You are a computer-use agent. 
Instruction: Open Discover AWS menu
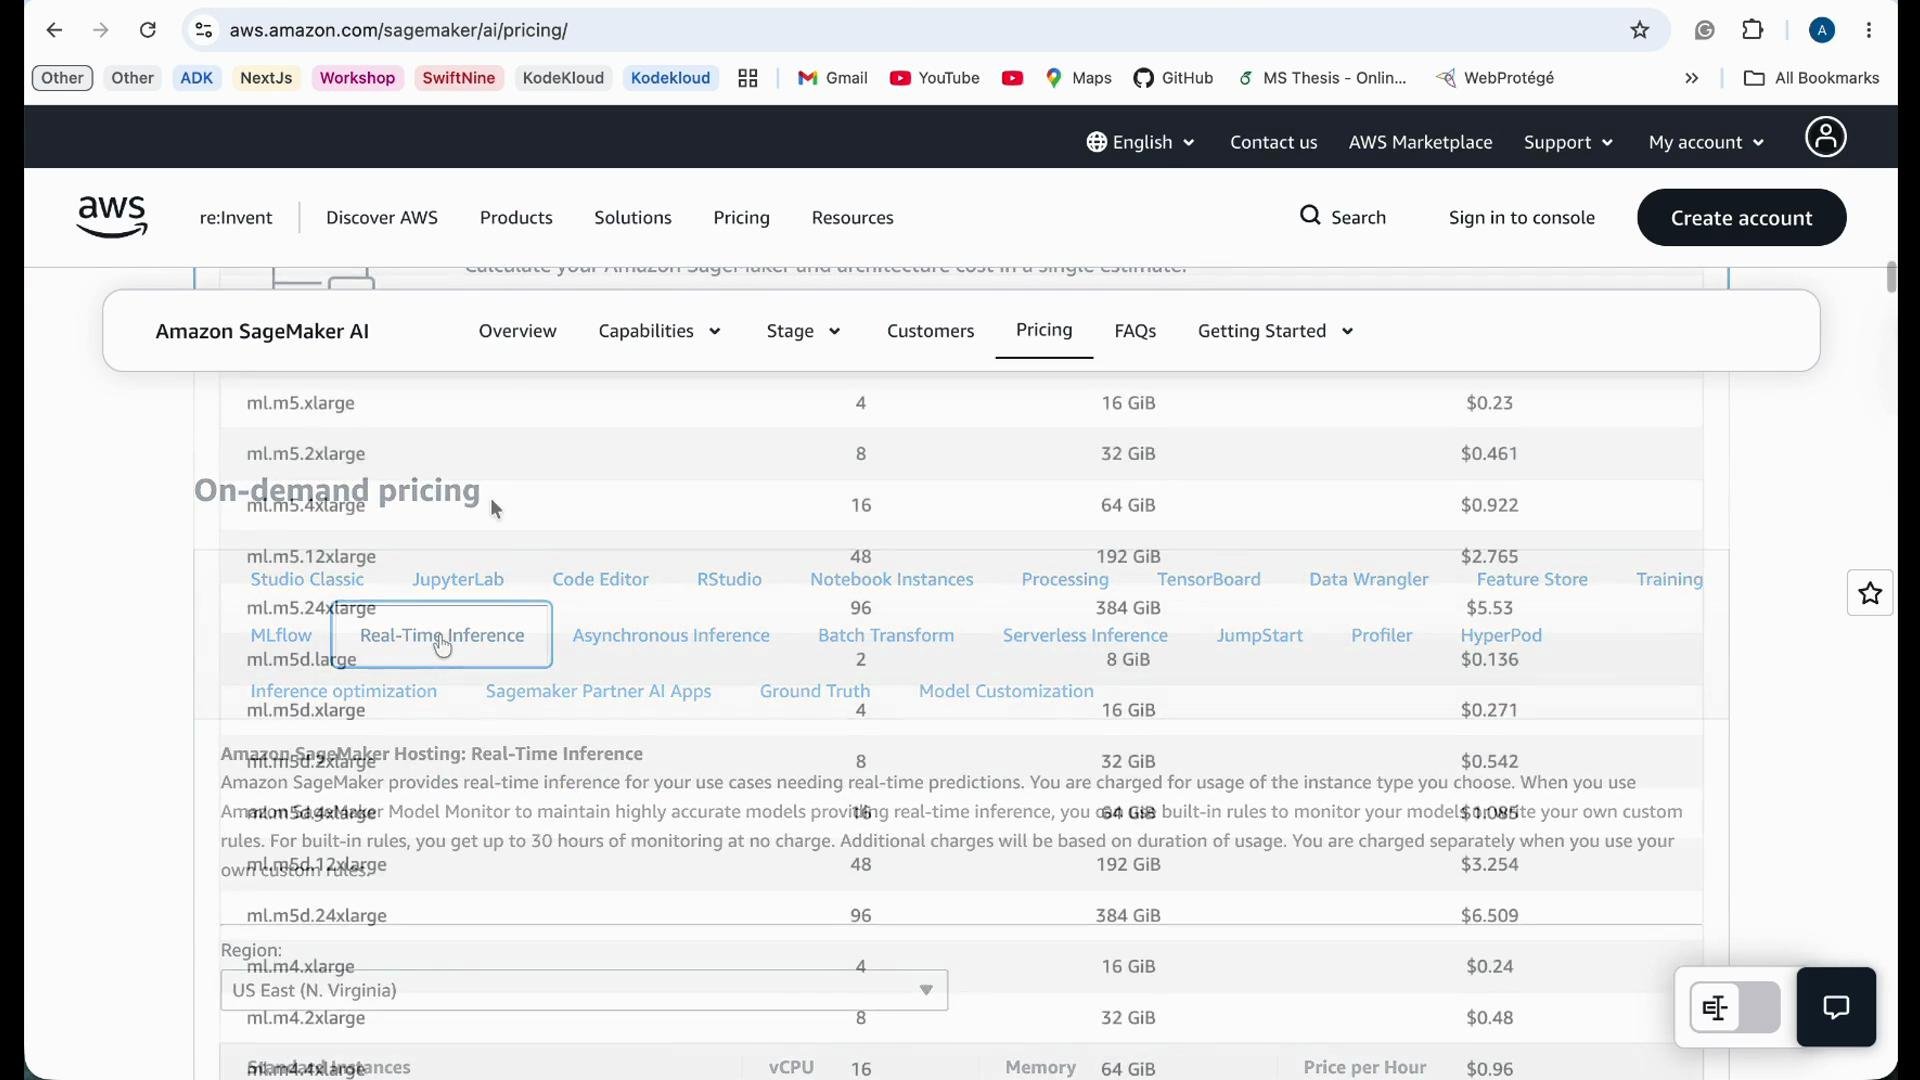pyautogui.click(x=382, y=218)
